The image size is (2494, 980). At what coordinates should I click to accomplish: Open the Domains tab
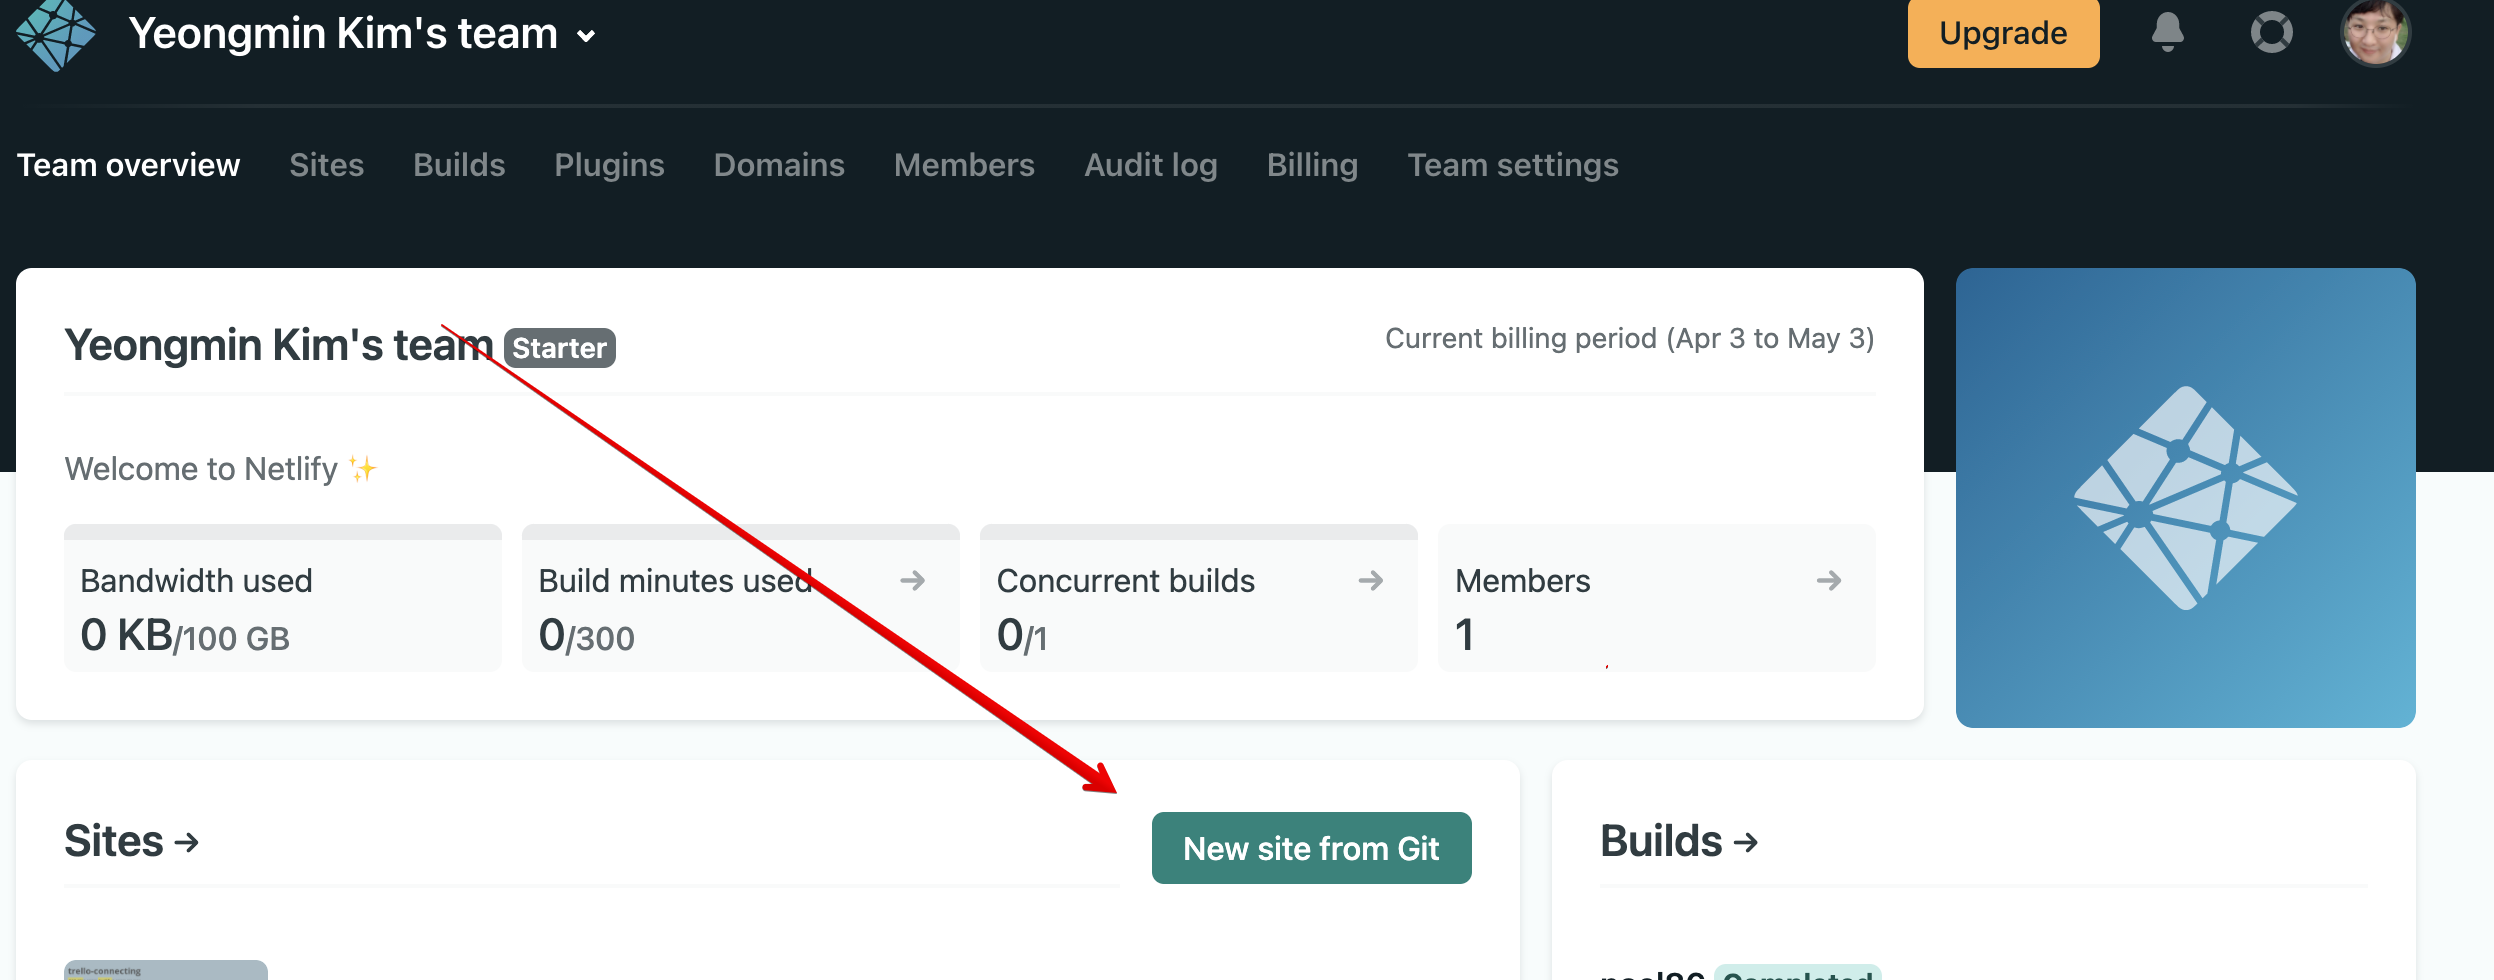point(779,165)
